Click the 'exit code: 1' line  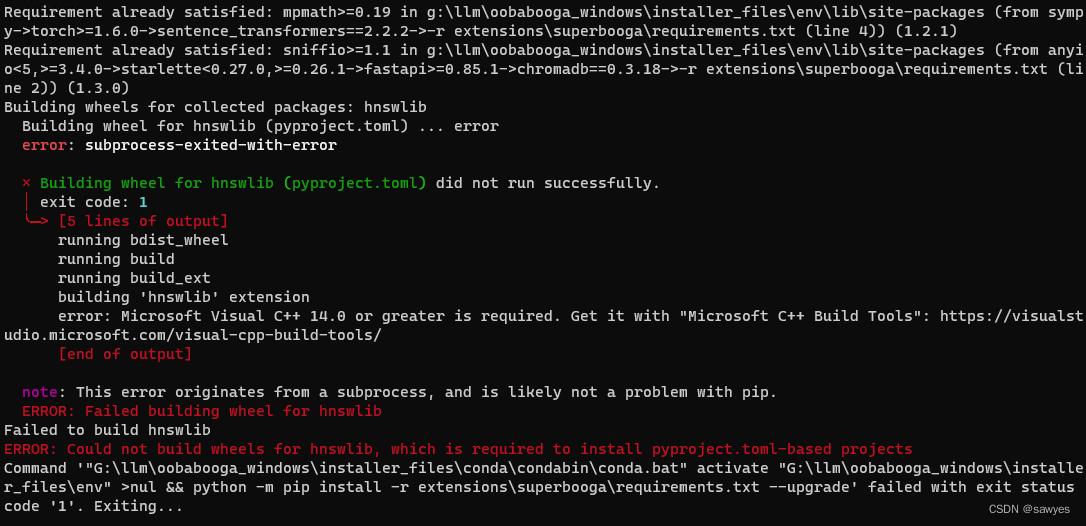pyautogui.click(x=94, y=202)
